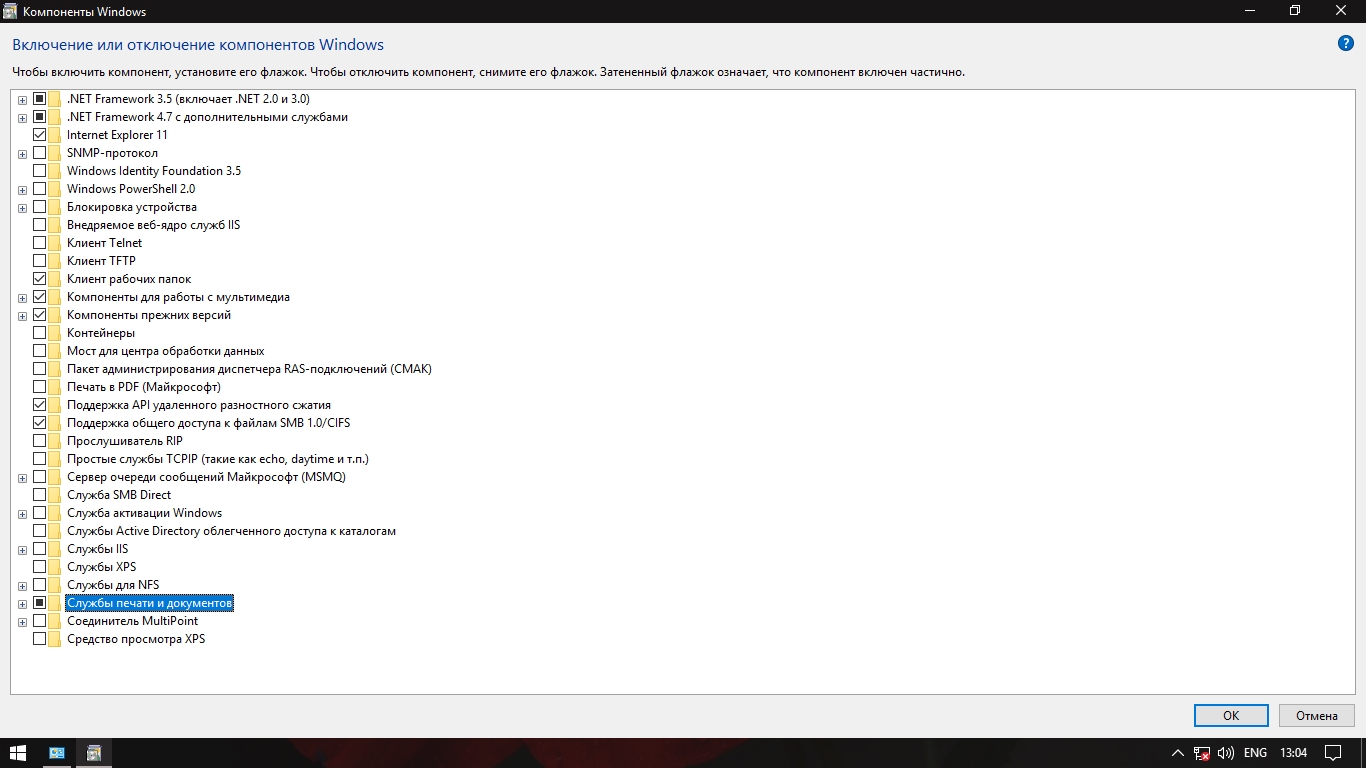1366x768 pixels.
Task: Select Мост для центра обработки данных
Action: pyautogui.click(x=165, y=351)
